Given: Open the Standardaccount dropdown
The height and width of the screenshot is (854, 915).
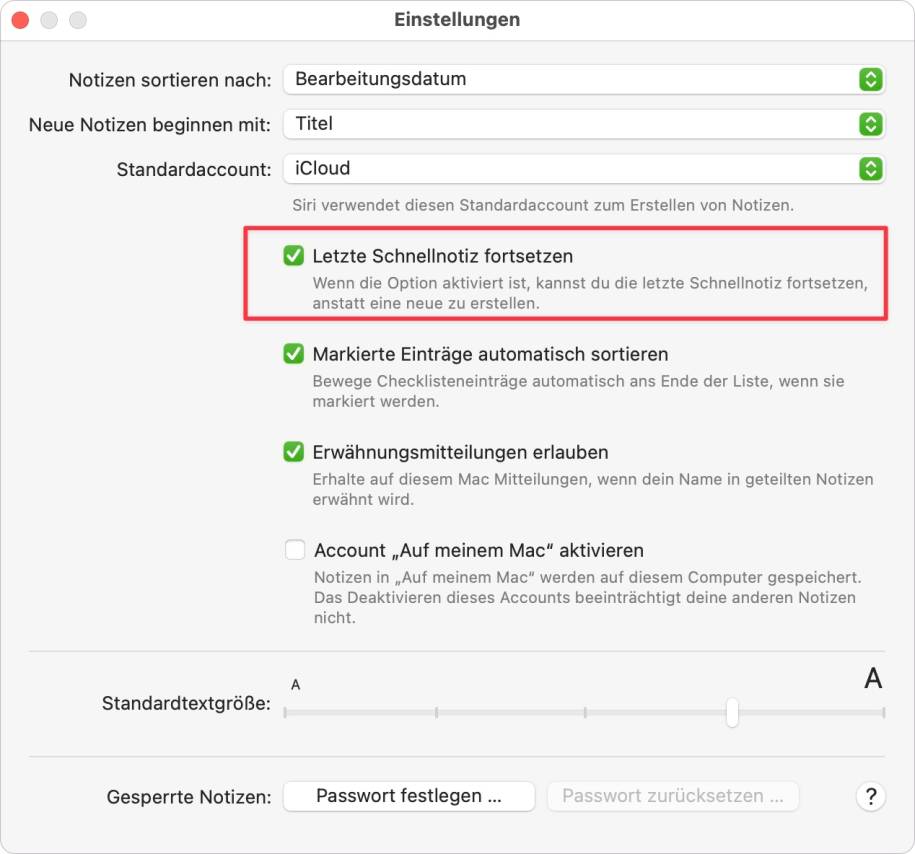Looking at the screenshot, I should [x=584, y=169].
